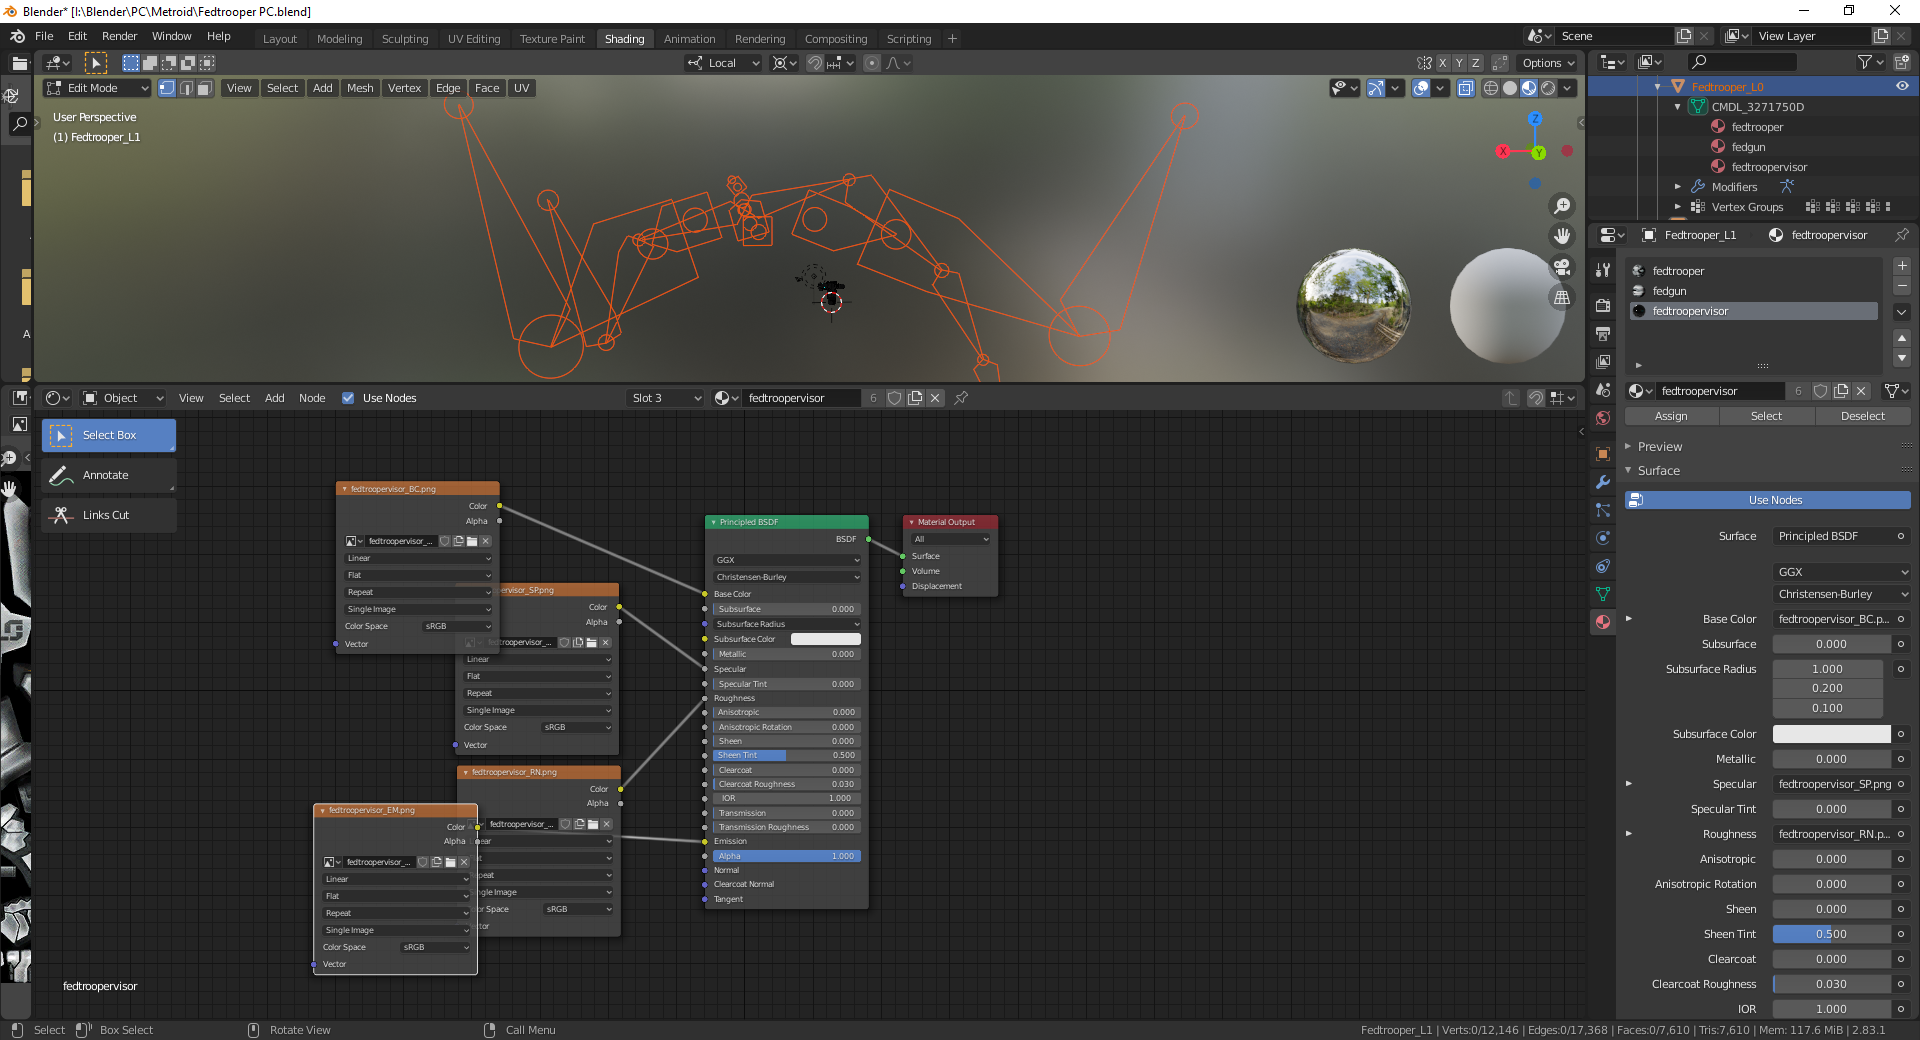This screenshot has width=1920, height=1040.
Task: Open Christensen-Burley dropdown in properties panel
Action: pos(1842,594)
